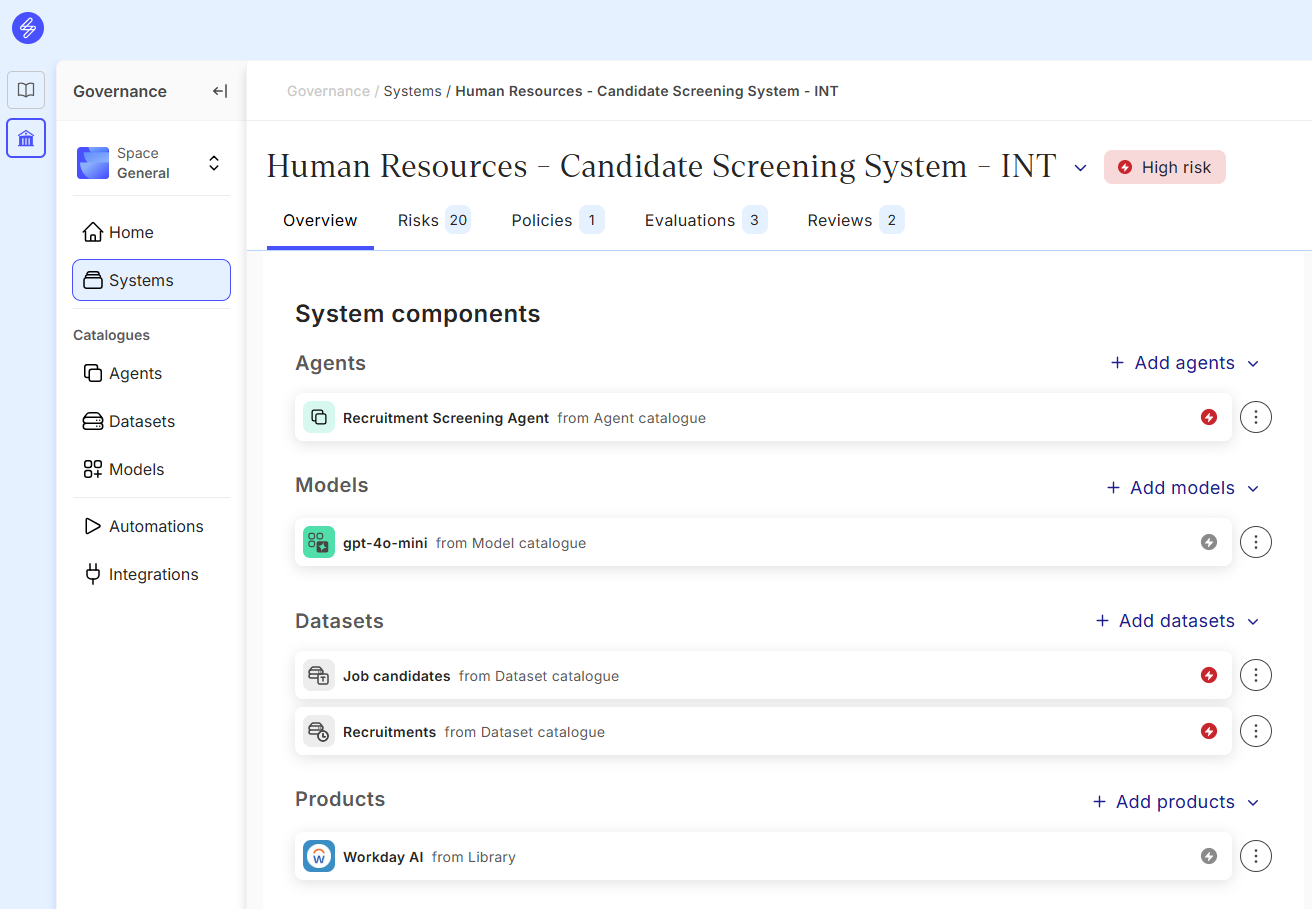Go to Systems in the breadcrumb
Screen dimensions: 1312x909
[412, 91]
